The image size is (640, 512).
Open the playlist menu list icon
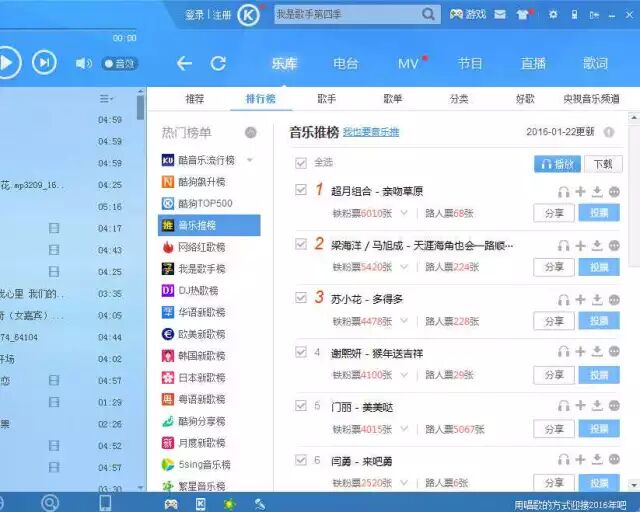(x=106, y=99)
